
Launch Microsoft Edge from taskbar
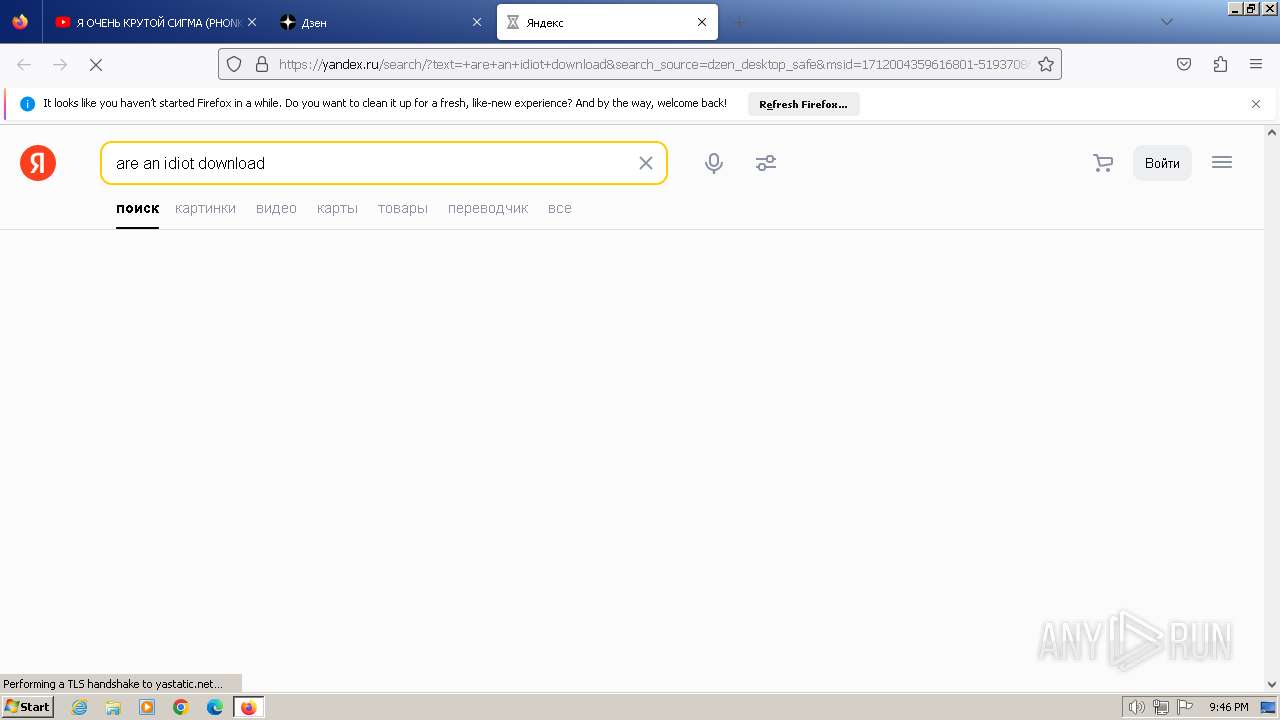pos(215,707)
